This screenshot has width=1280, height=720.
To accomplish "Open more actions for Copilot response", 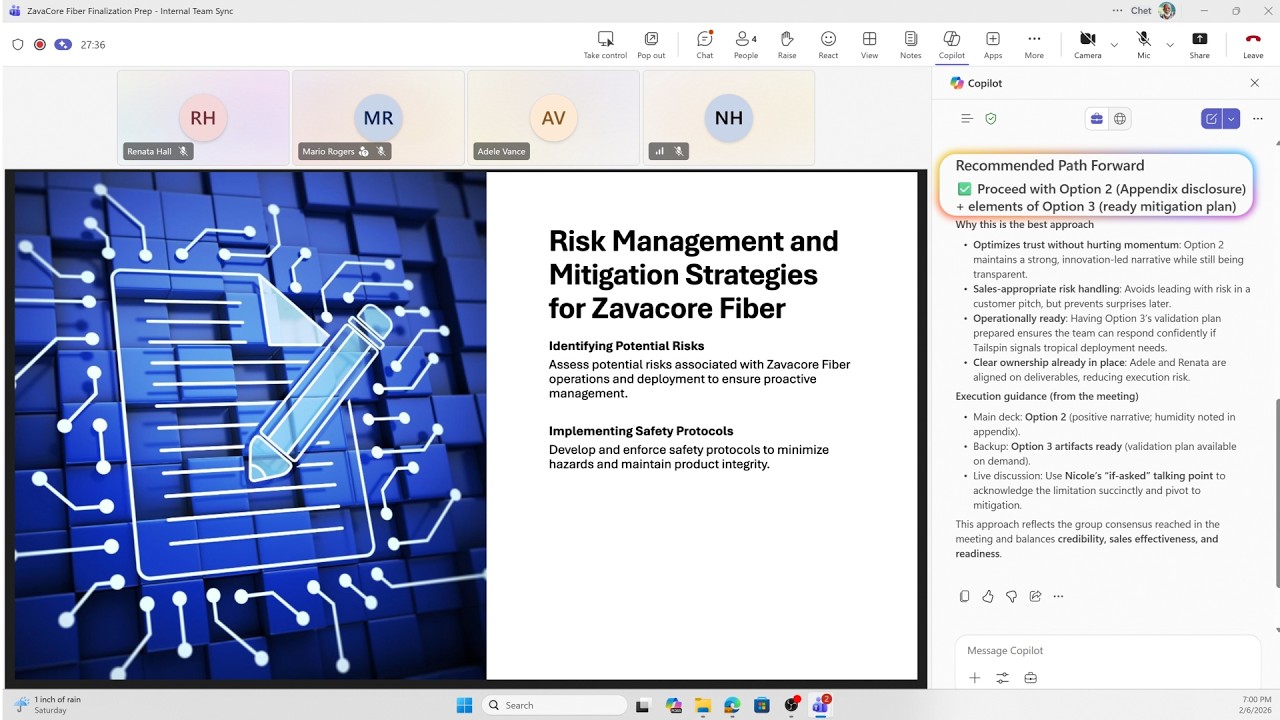I will tap(1058, 596).
